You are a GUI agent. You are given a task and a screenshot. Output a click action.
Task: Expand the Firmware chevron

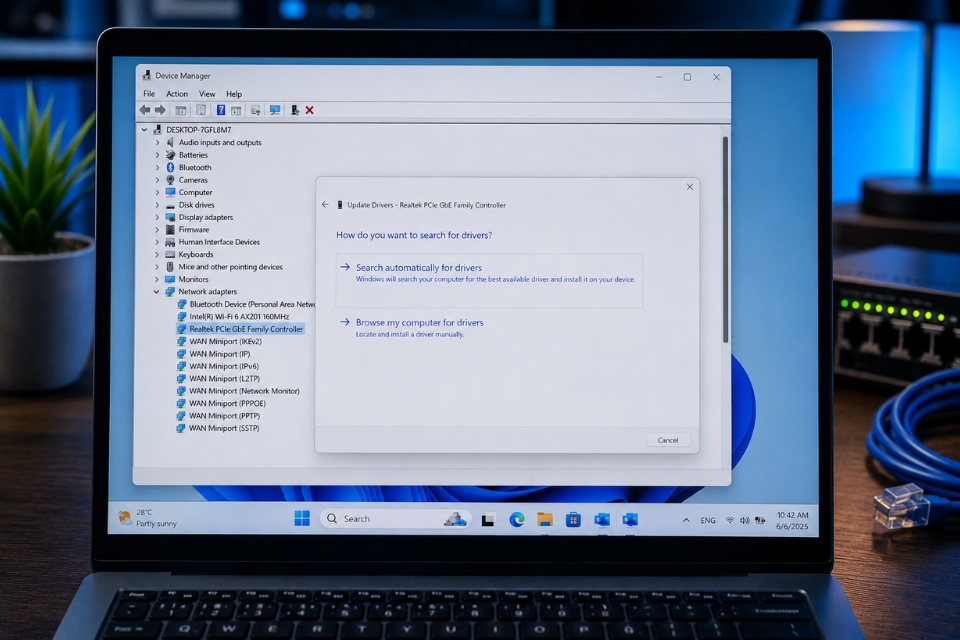(x=157, y=230)
